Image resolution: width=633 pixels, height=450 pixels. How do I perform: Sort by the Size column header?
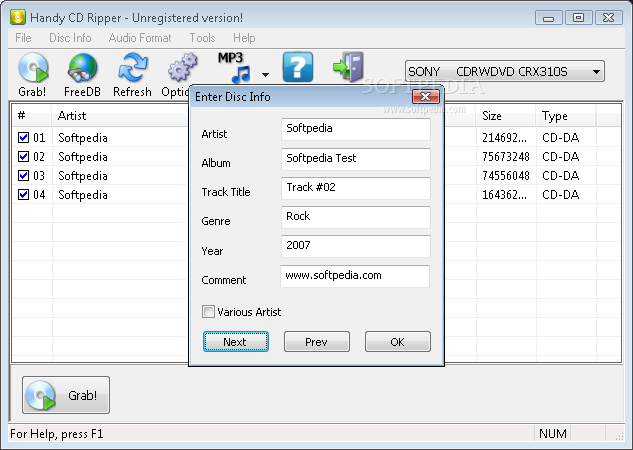(x=506, y=116)
